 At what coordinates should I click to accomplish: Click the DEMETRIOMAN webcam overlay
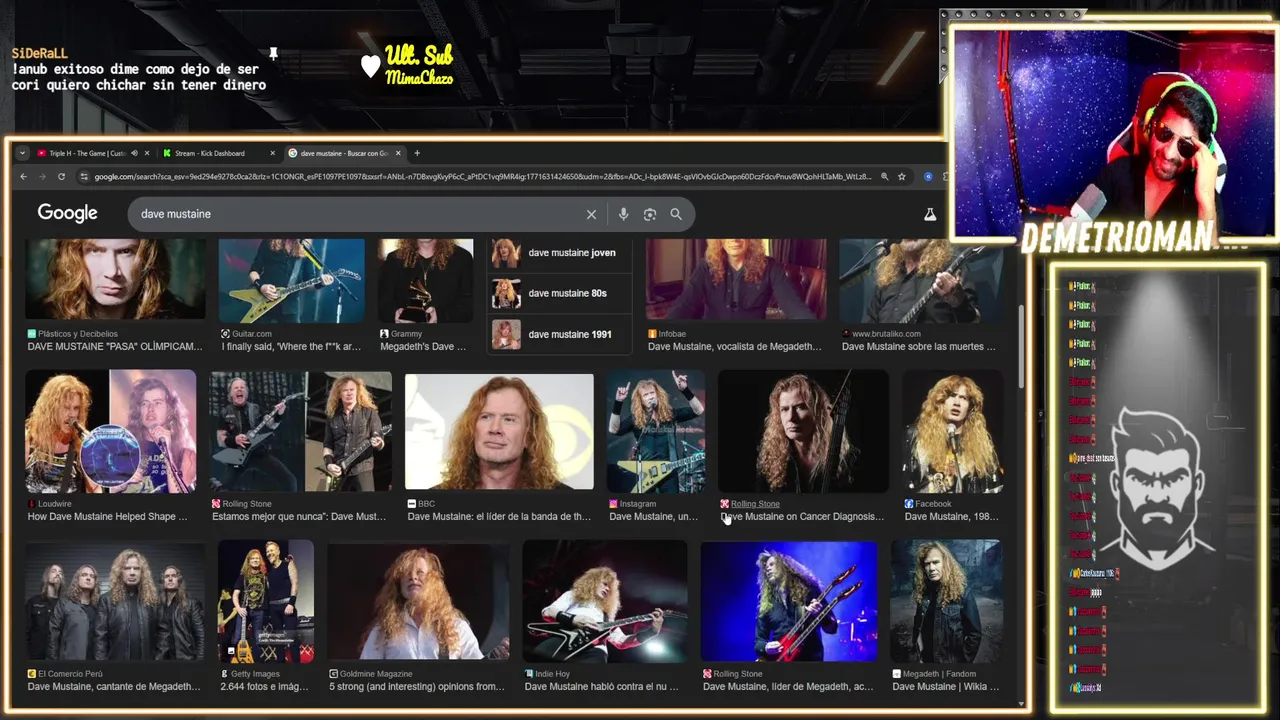(1114, 137)
